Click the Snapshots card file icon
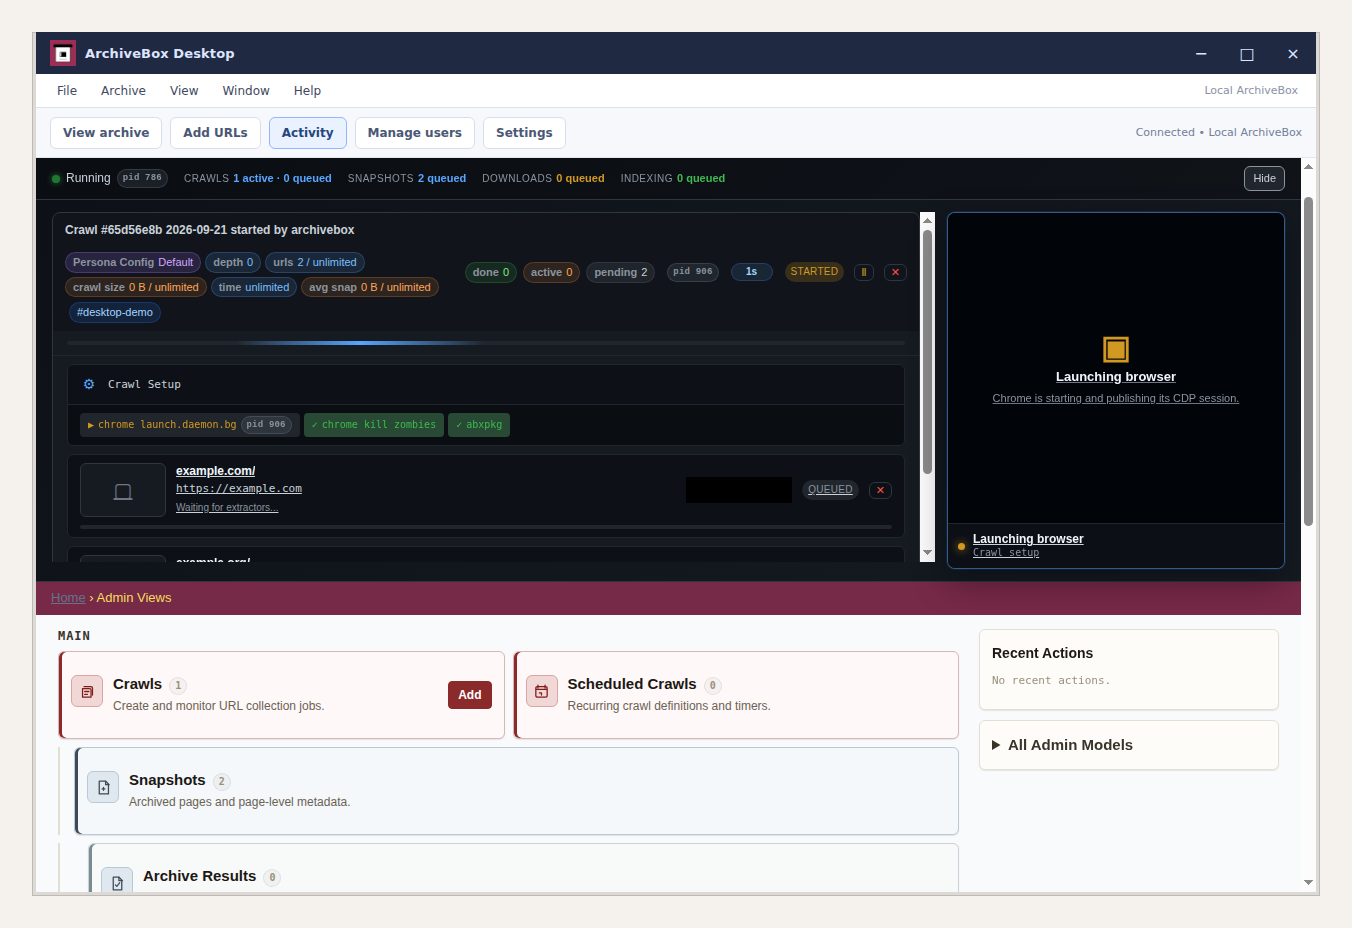The width and height of the screenshot is (1352, 928). click(x=103, y=787)
